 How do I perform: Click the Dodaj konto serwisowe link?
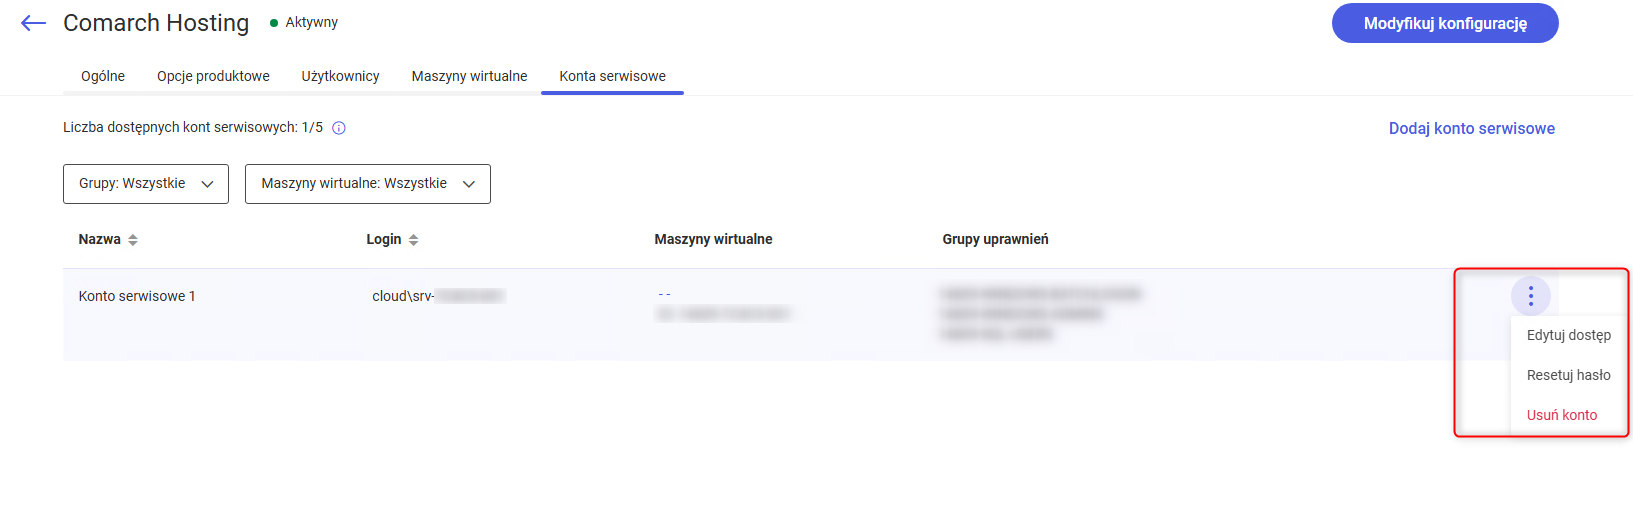tap(1471, 128)
